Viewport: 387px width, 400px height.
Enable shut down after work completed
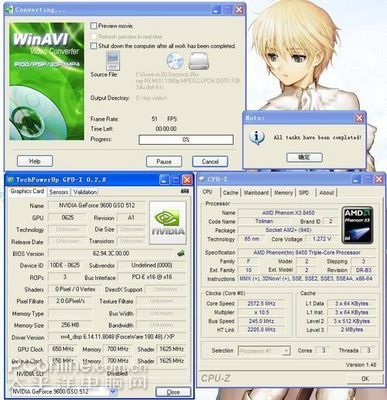coord(94,46)
